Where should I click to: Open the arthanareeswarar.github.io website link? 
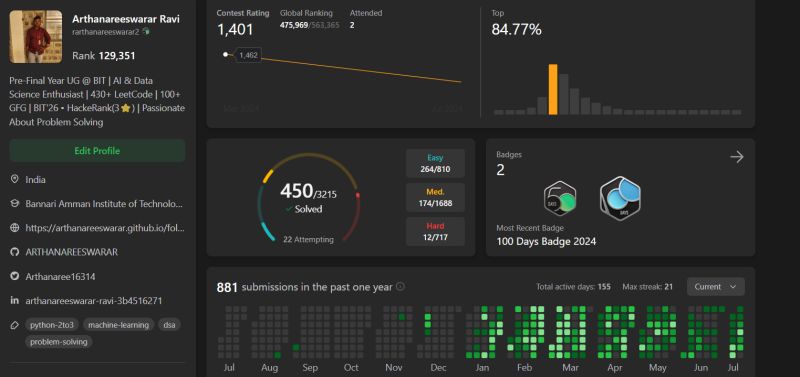tap(105, 228)
